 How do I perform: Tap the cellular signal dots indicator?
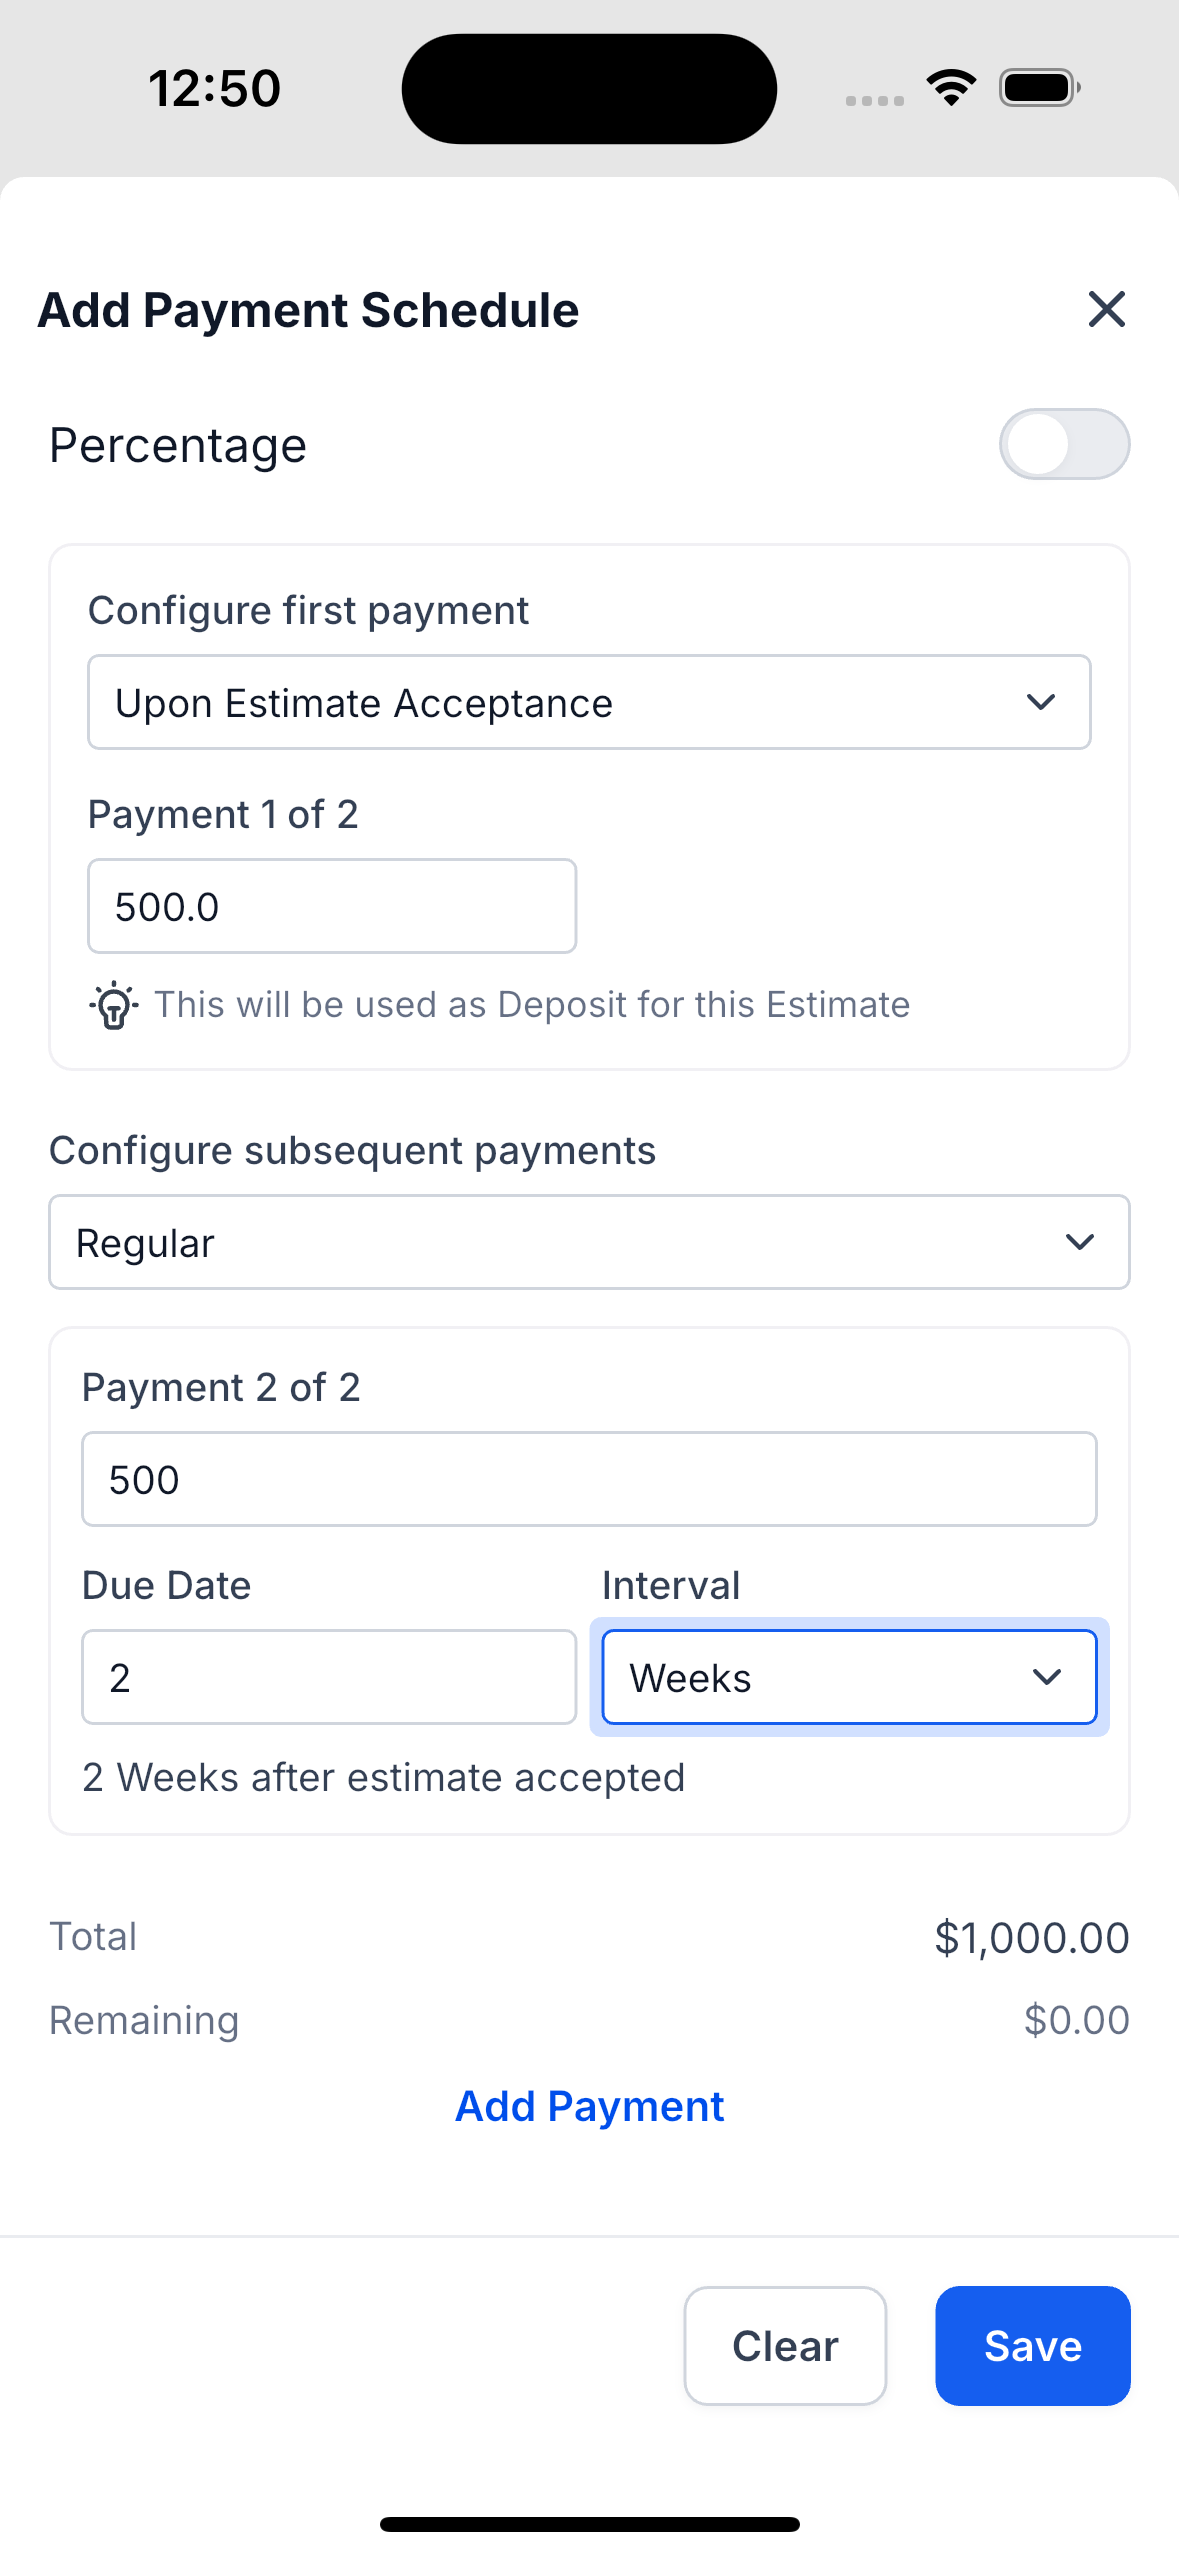tap(874, 100)
